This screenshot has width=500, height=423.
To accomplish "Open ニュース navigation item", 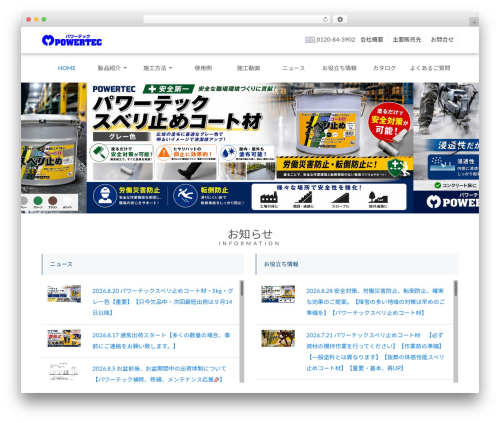I will (x=293, y=68).
